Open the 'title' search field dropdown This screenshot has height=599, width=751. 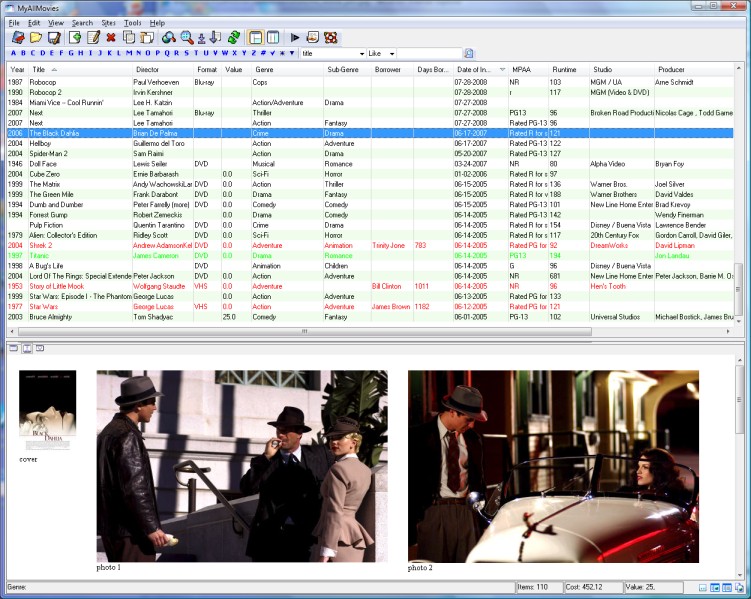362,54
